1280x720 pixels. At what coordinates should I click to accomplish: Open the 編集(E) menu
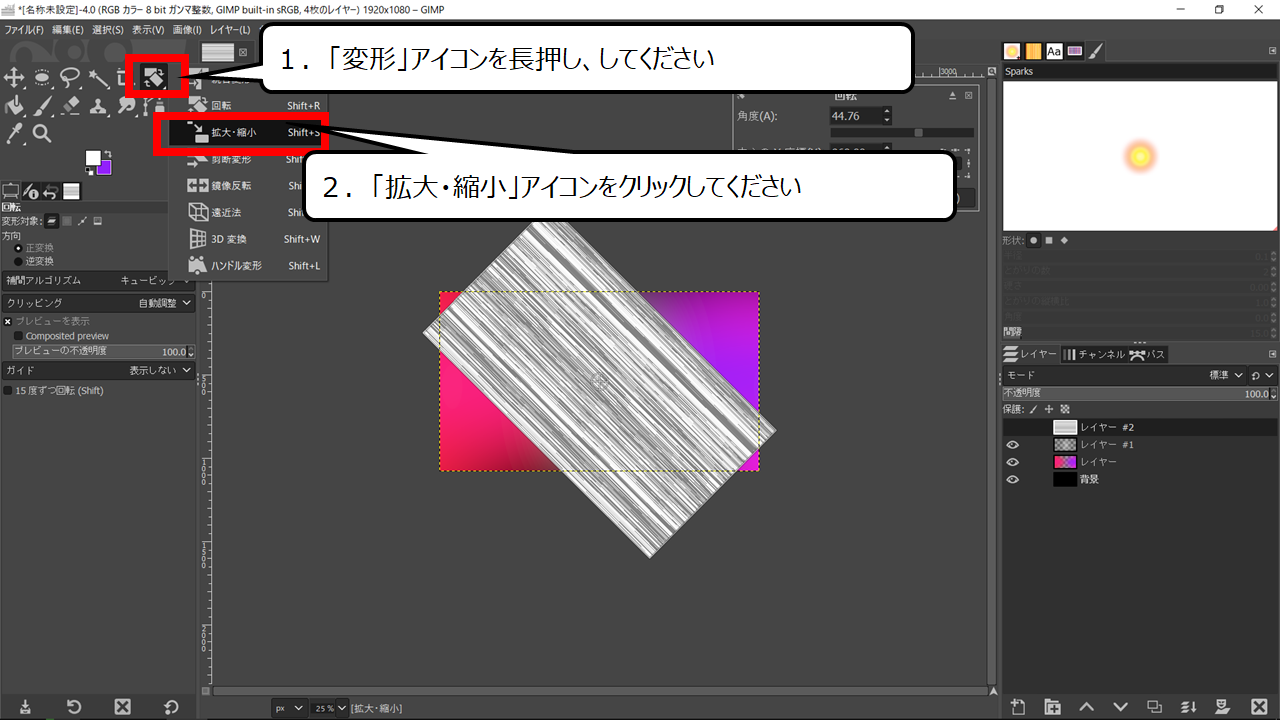68,30
